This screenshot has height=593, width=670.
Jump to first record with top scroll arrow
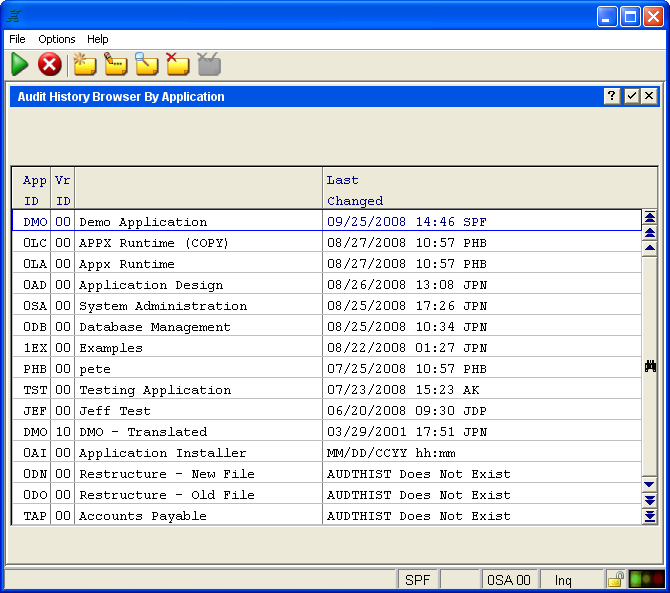[649, 217]
